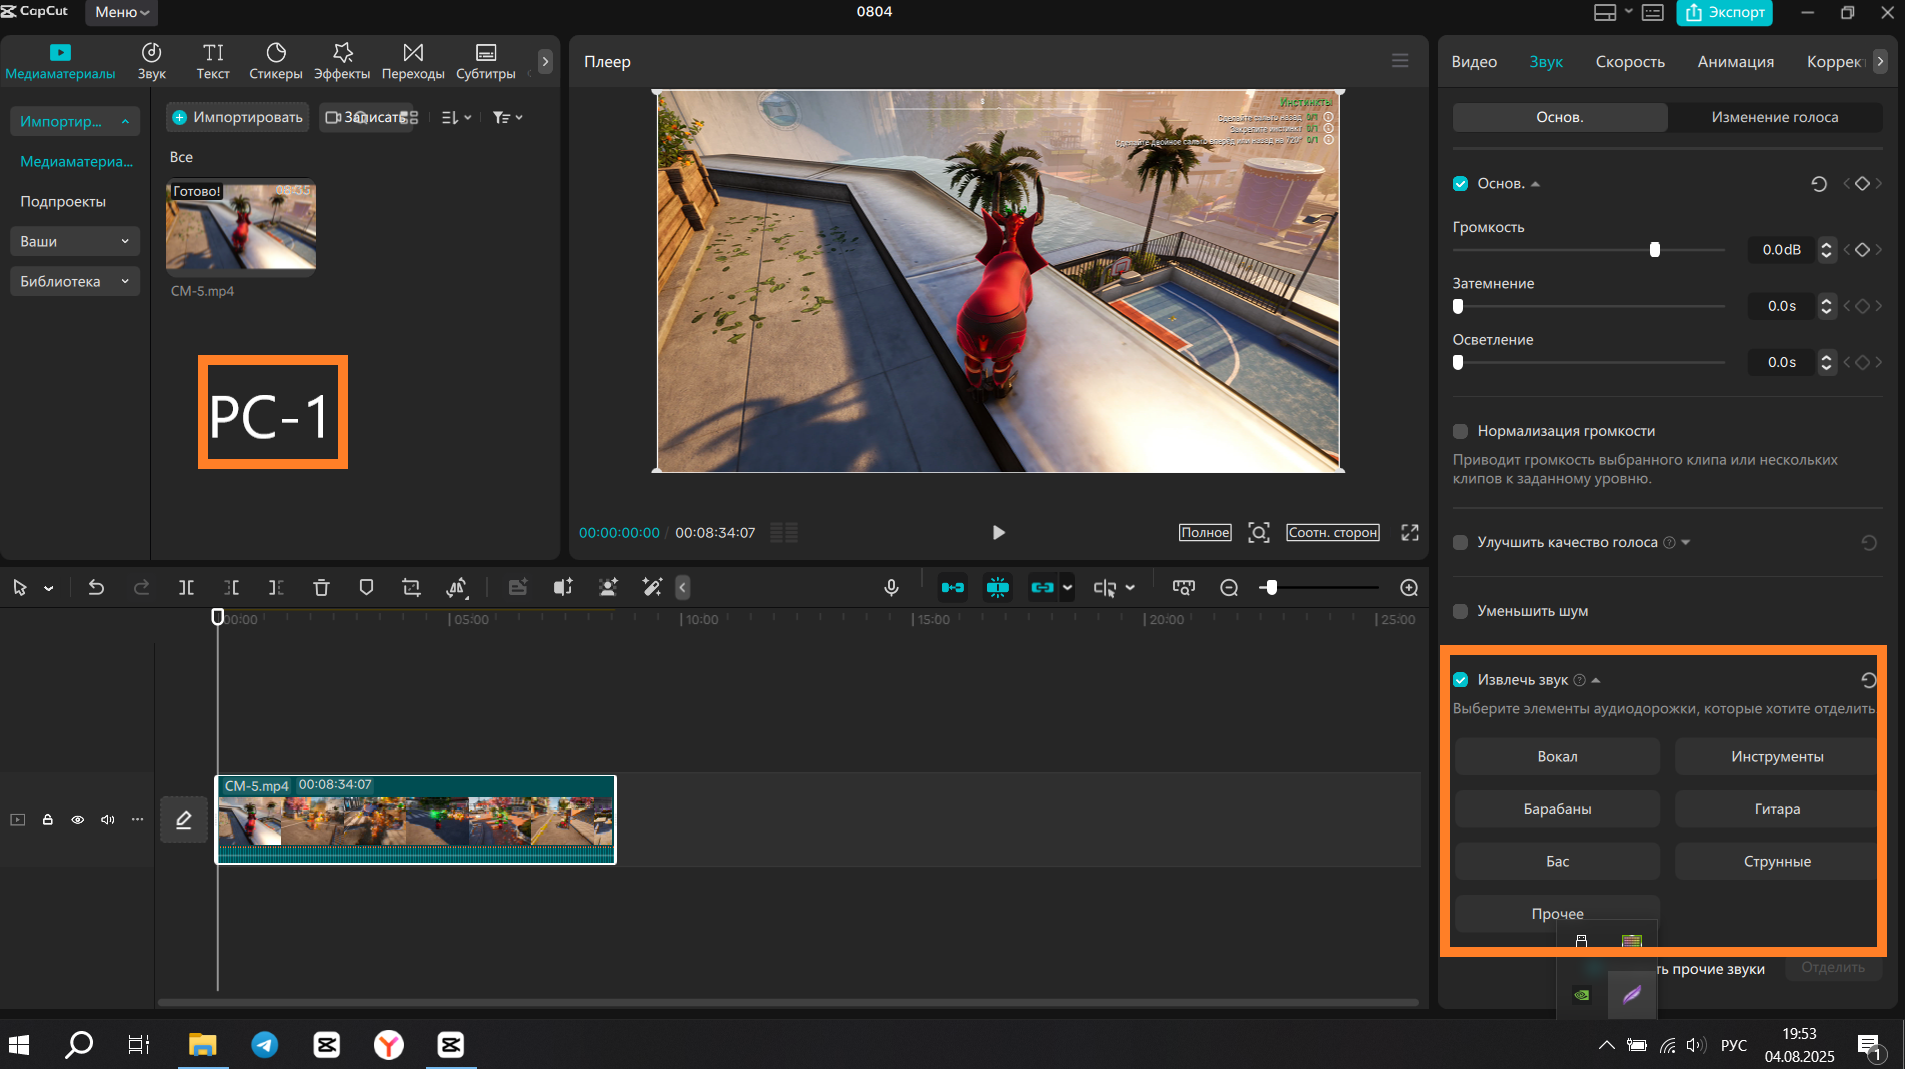The width and height of the screenshot is (1905, 1069).
Task: Click the CM-5.mp4 clip on timeline
Action: click(x=416, y=820)
